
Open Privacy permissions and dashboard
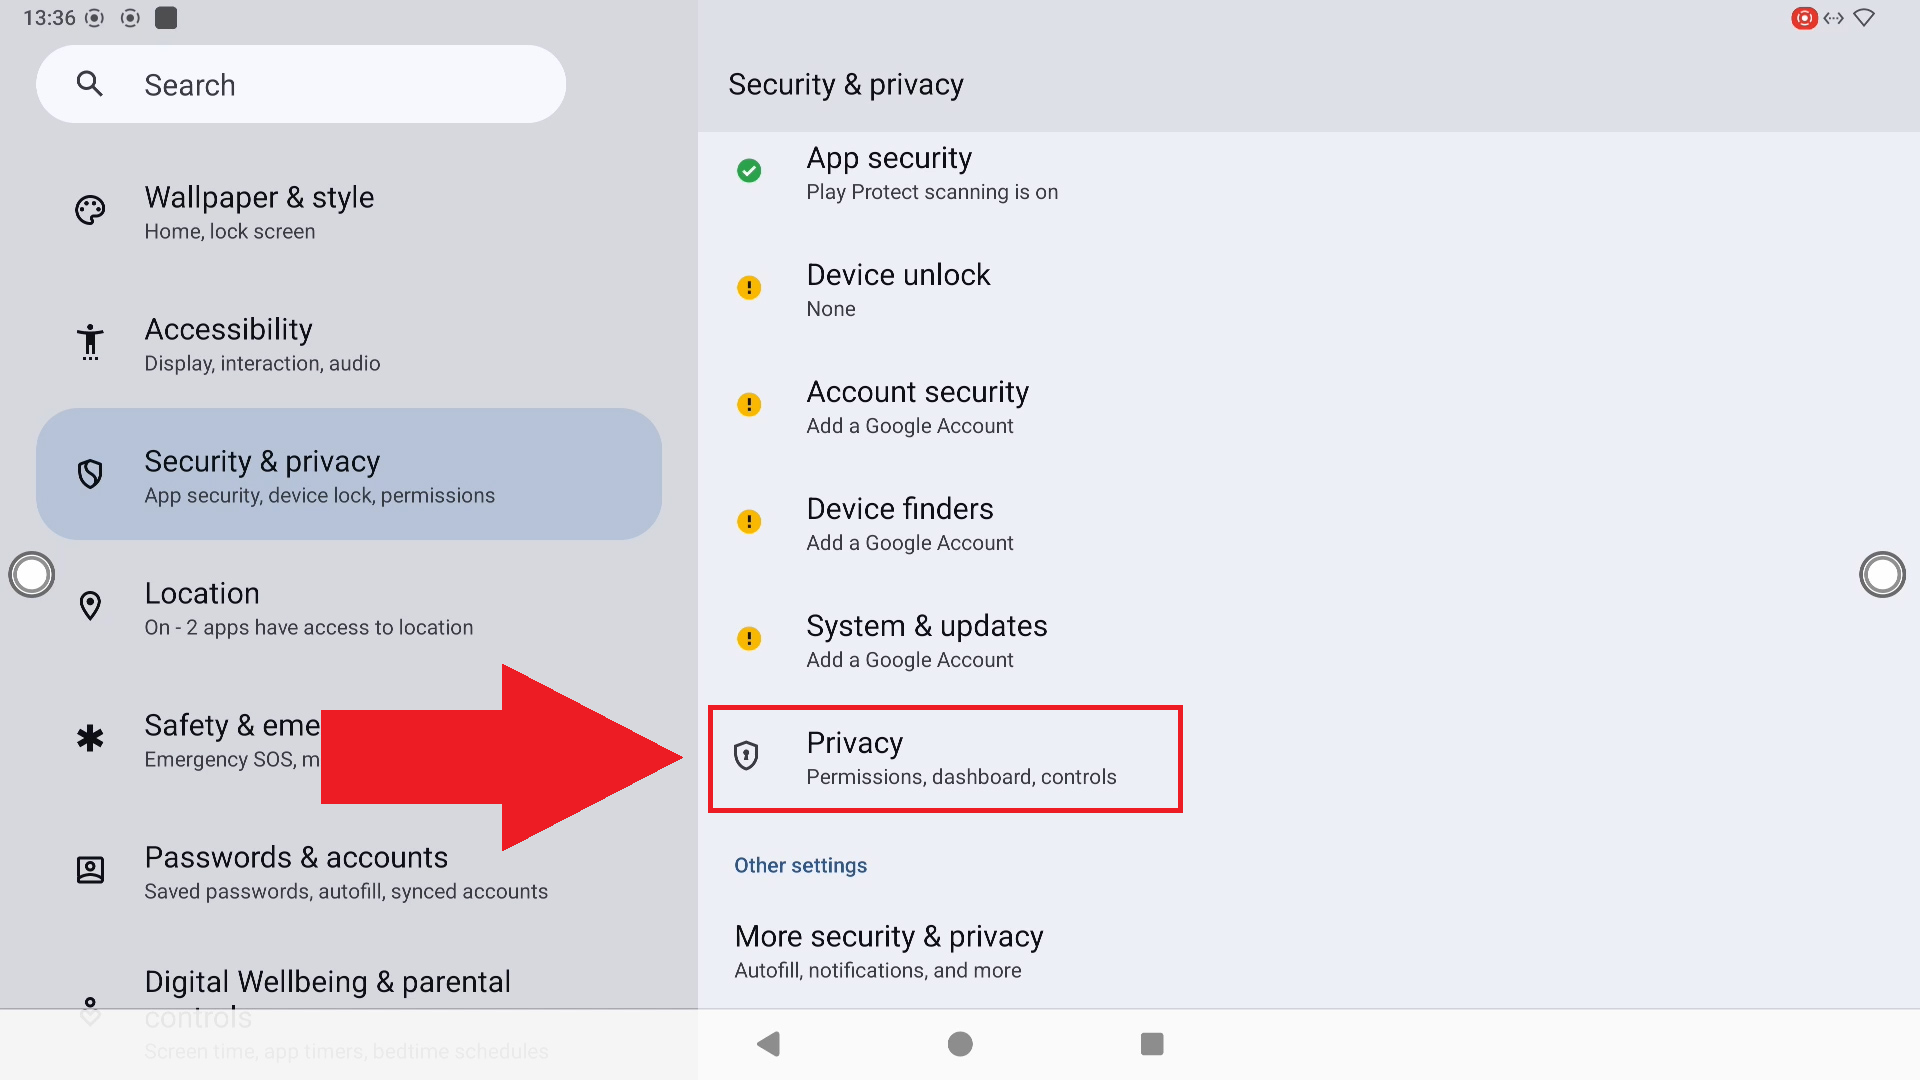click(960, 759)
